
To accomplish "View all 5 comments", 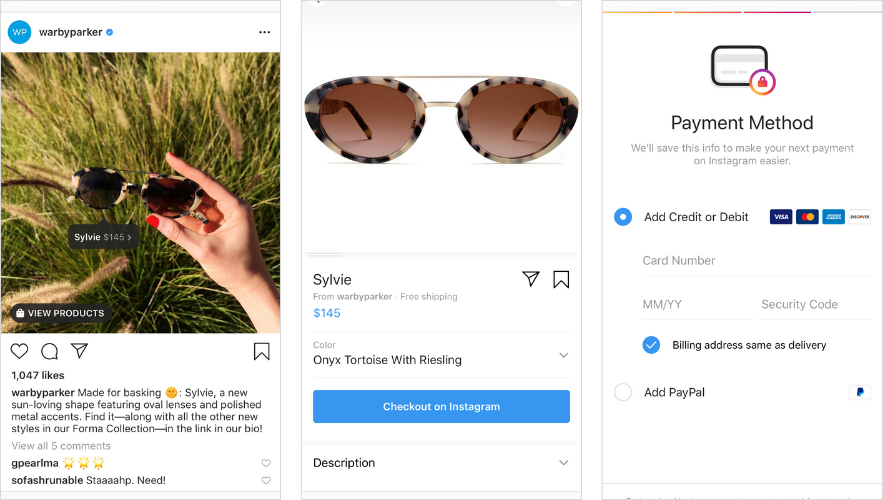I will pyautogui.click(x=61, y=446).
